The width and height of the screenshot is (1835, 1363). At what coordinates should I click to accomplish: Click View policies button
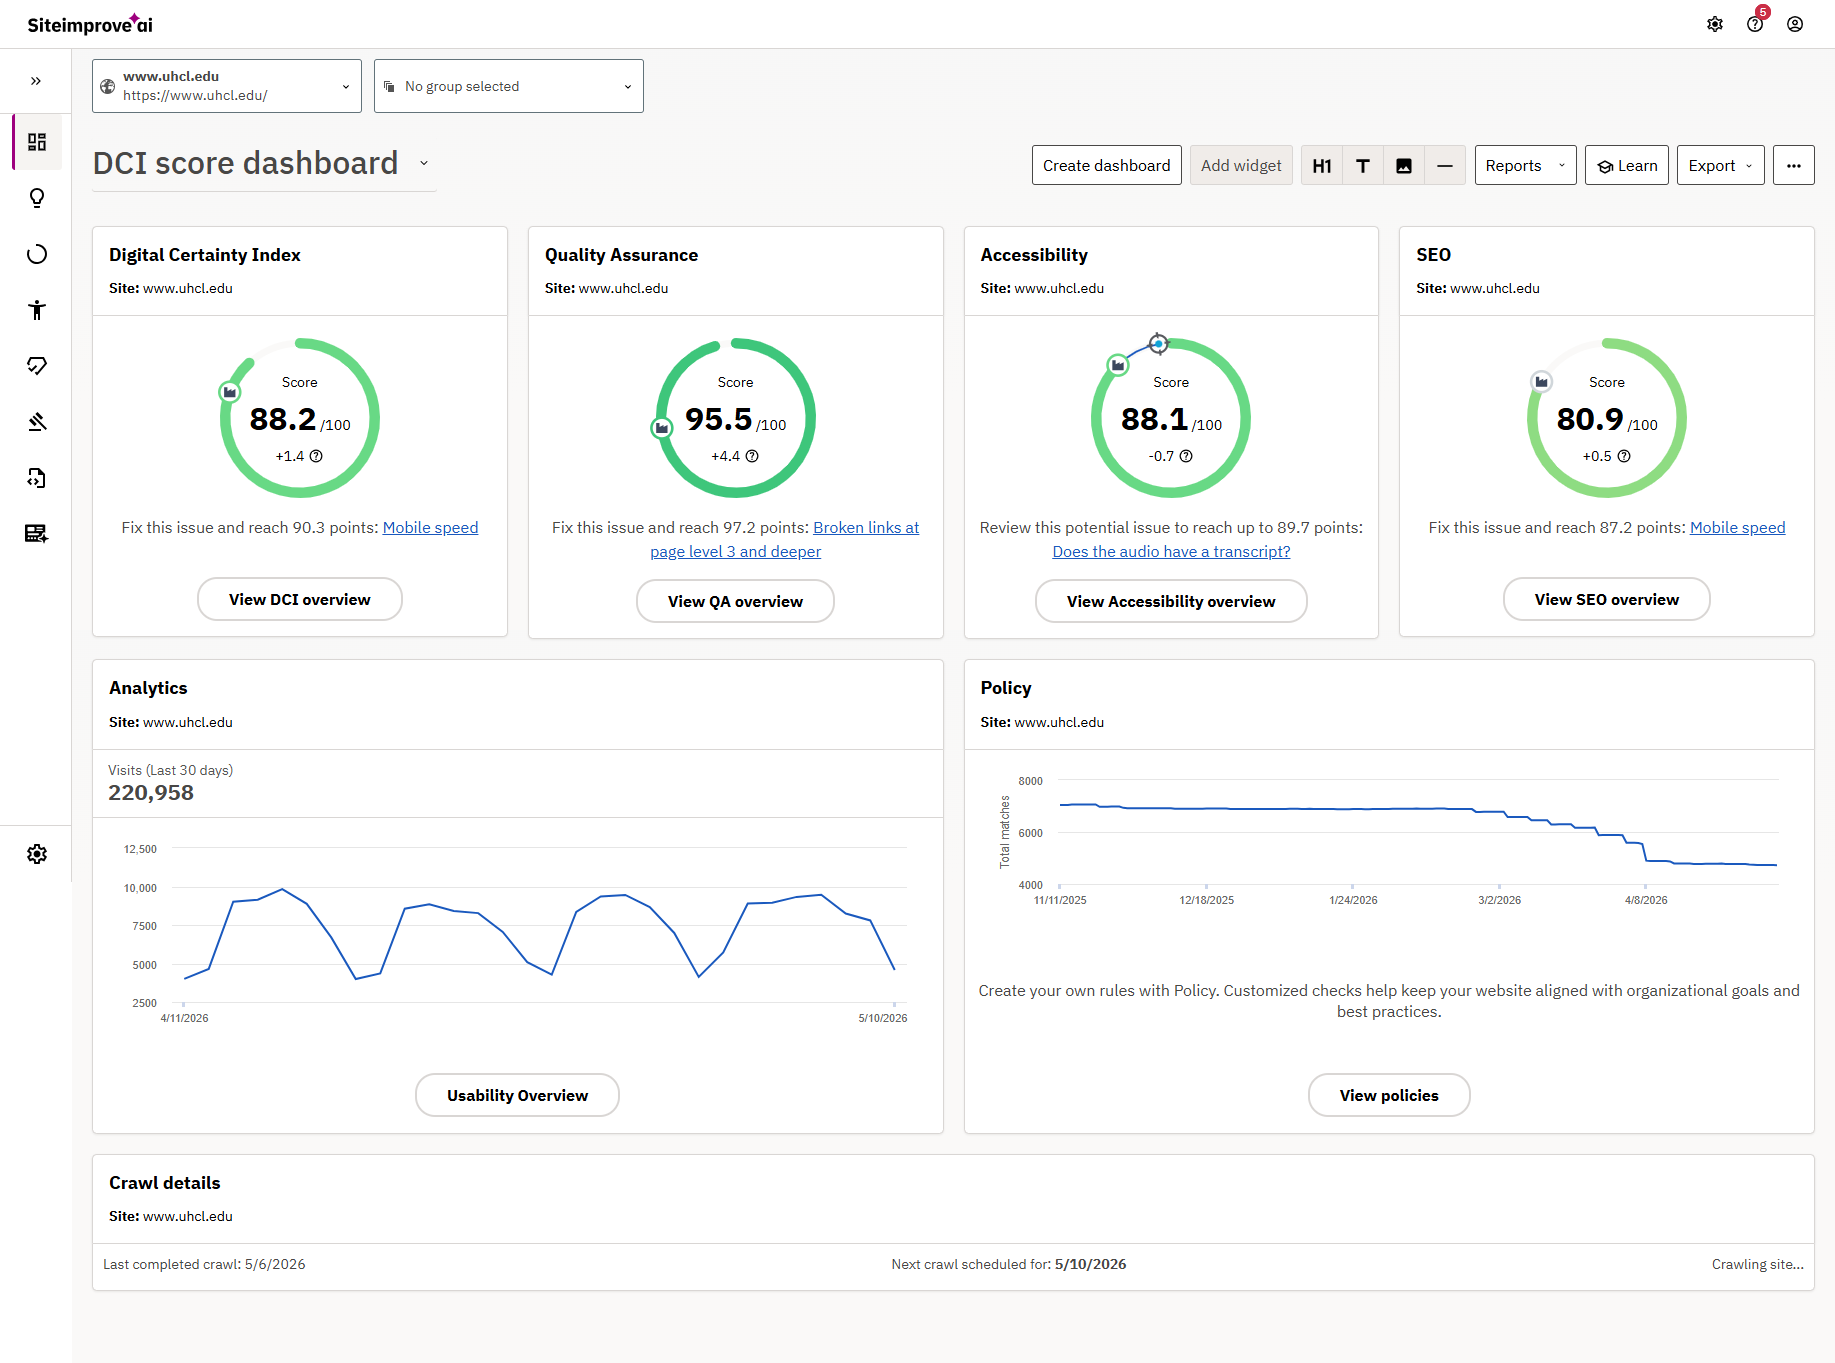(x=1389, y=1095)
